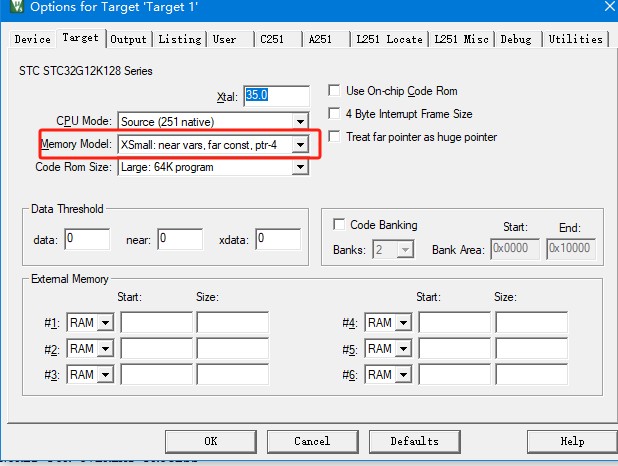Click External Memory #3 Size field

(x=233, y=374)
